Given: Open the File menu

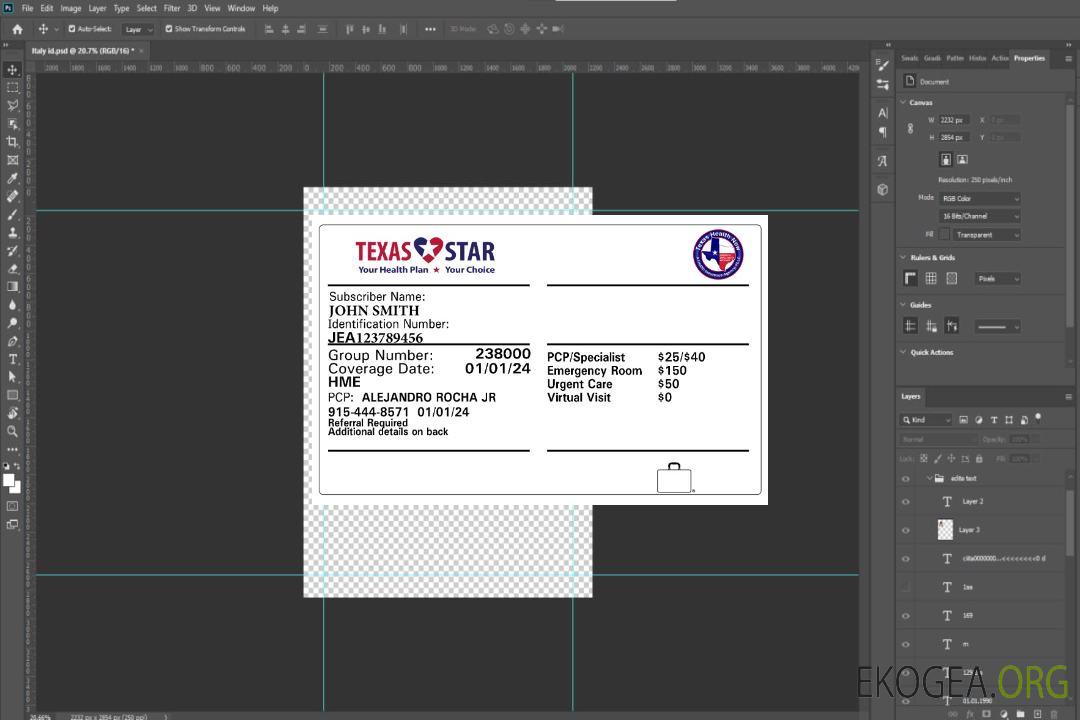Looking at the screenshot, I should (27, 8).
